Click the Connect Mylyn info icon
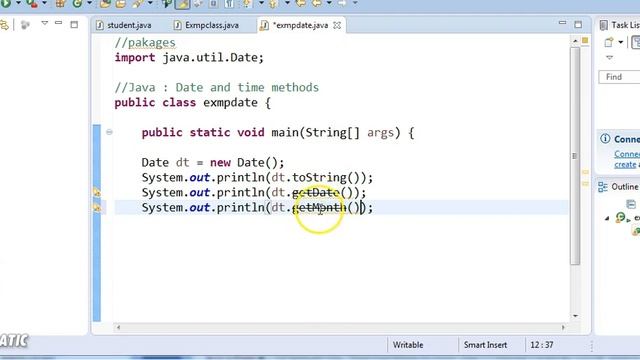The image size is (640, 360). 605,139
